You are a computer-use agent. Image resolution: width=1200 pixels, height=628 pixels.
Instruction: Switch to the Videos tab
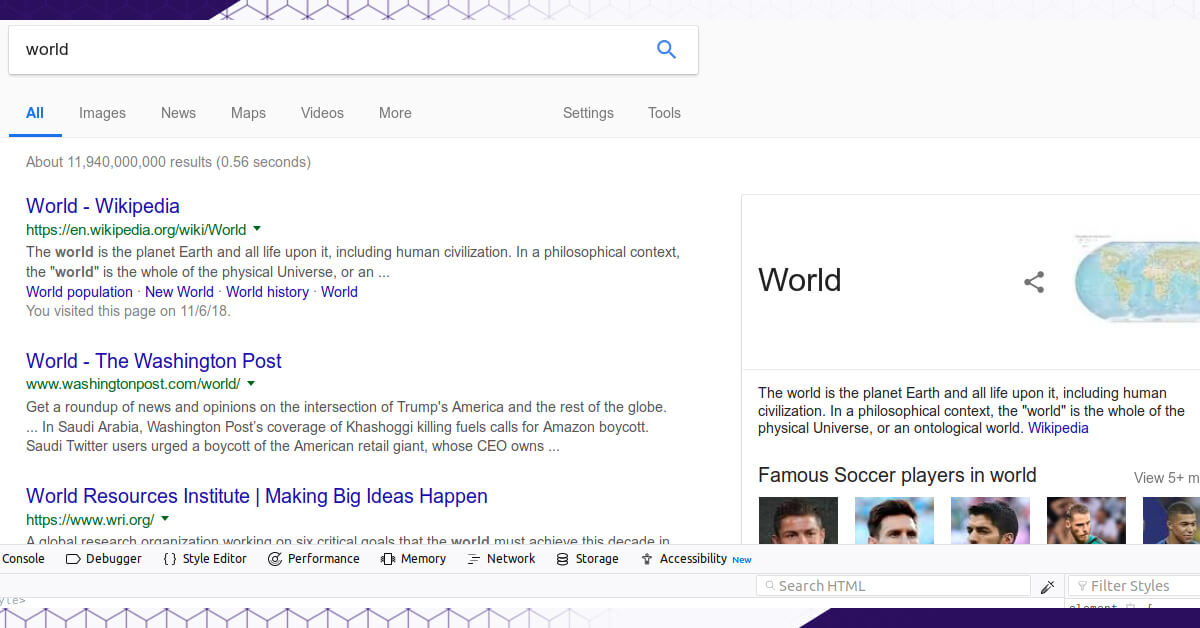(x=322, y=113)
